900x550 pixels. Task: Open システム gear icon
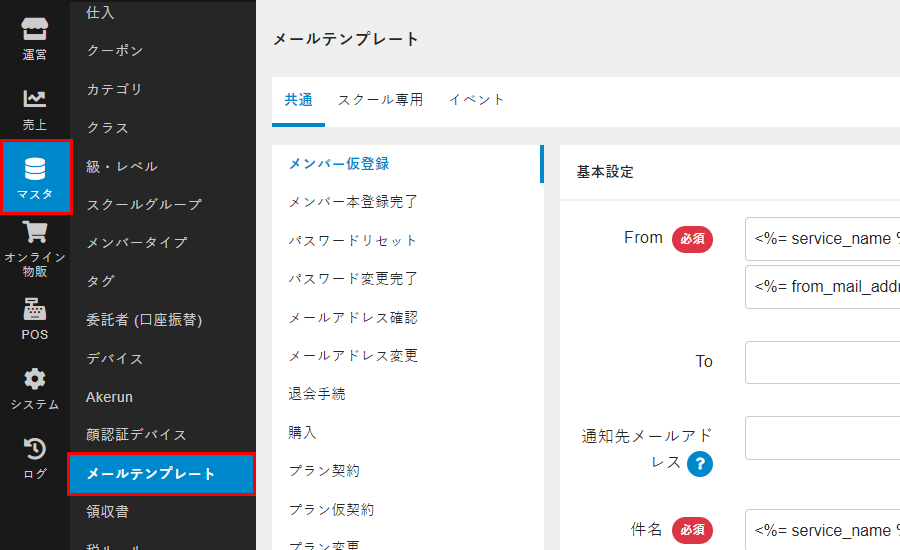tap(35, 379)
